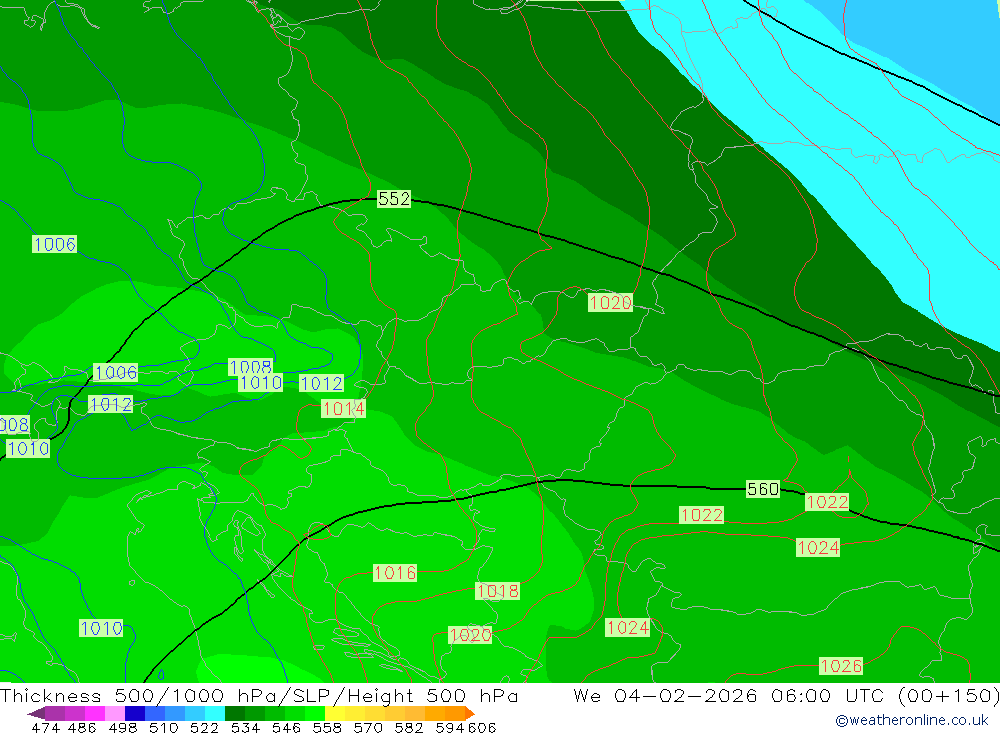Click the legend value 546
This screenshot has height=733, width=1000.
[x=286, y=728]
